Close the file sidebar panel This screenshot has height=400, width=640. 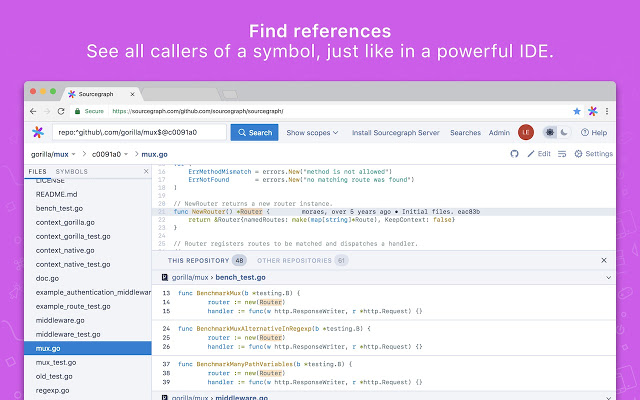[146, 171]
